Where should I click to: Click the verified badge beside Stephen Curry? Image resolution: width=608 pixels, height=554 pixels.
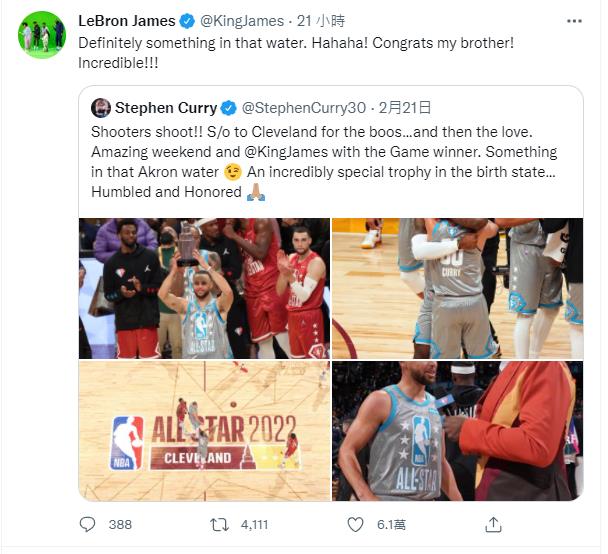[x=228, y=107]
